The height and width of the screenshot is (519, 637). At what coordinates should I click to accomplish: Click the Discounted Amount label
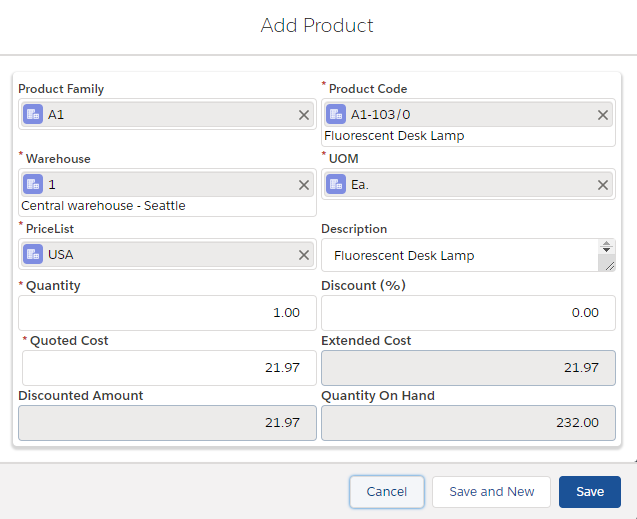click(81, 396)
